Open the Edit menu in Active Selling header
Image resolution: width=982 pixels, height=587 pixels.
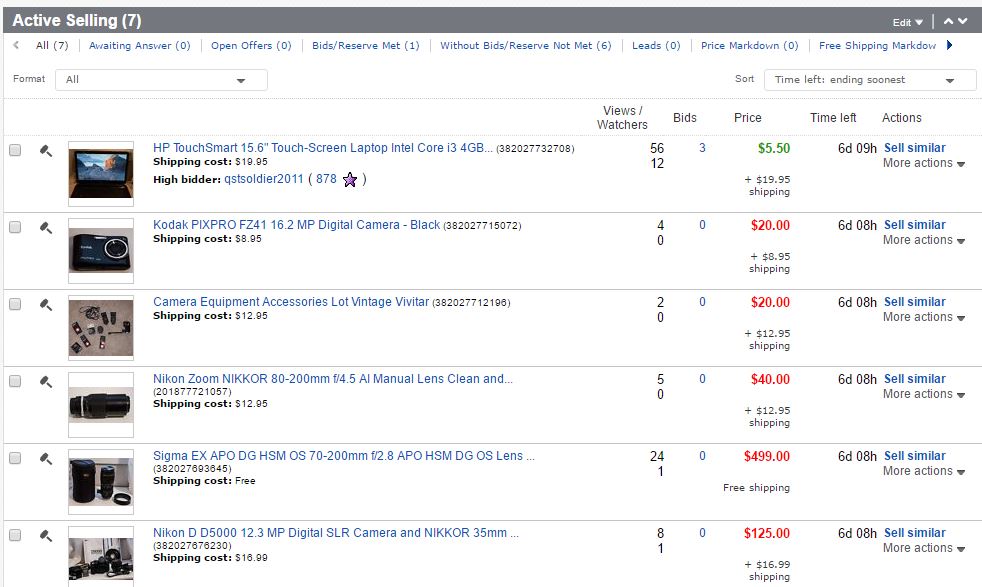pyautogui.click(x=907, y=22)
